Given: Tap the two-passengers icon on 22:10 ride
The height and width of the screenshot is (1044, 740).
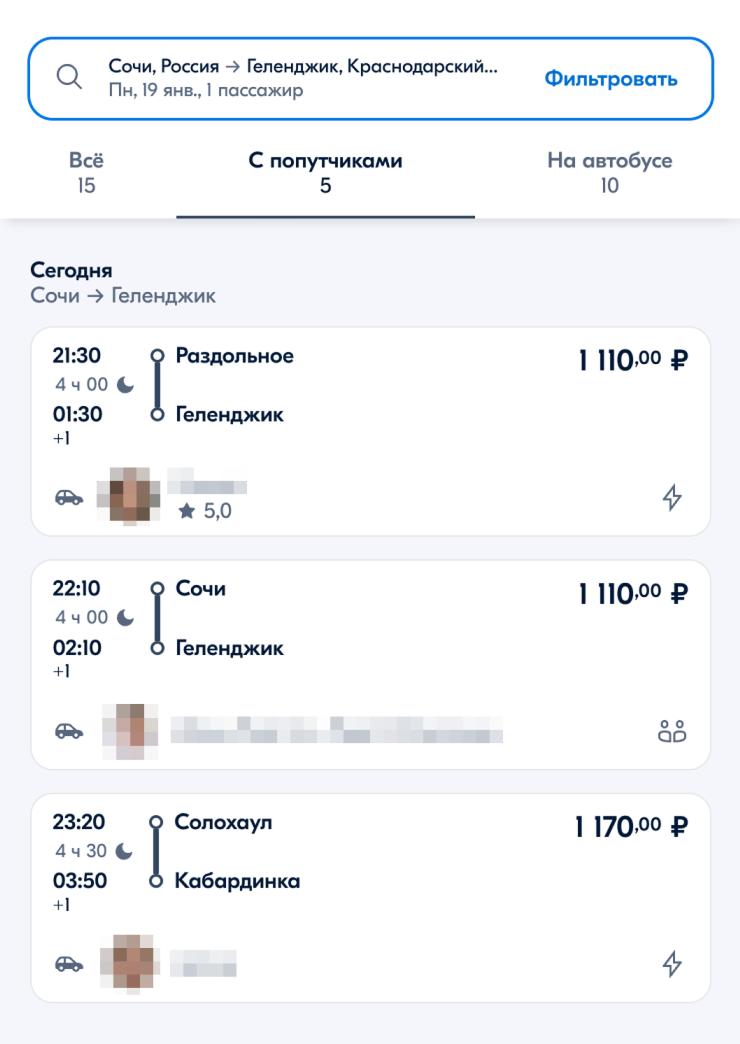Looking at the screenshot, I should (672, 731).
